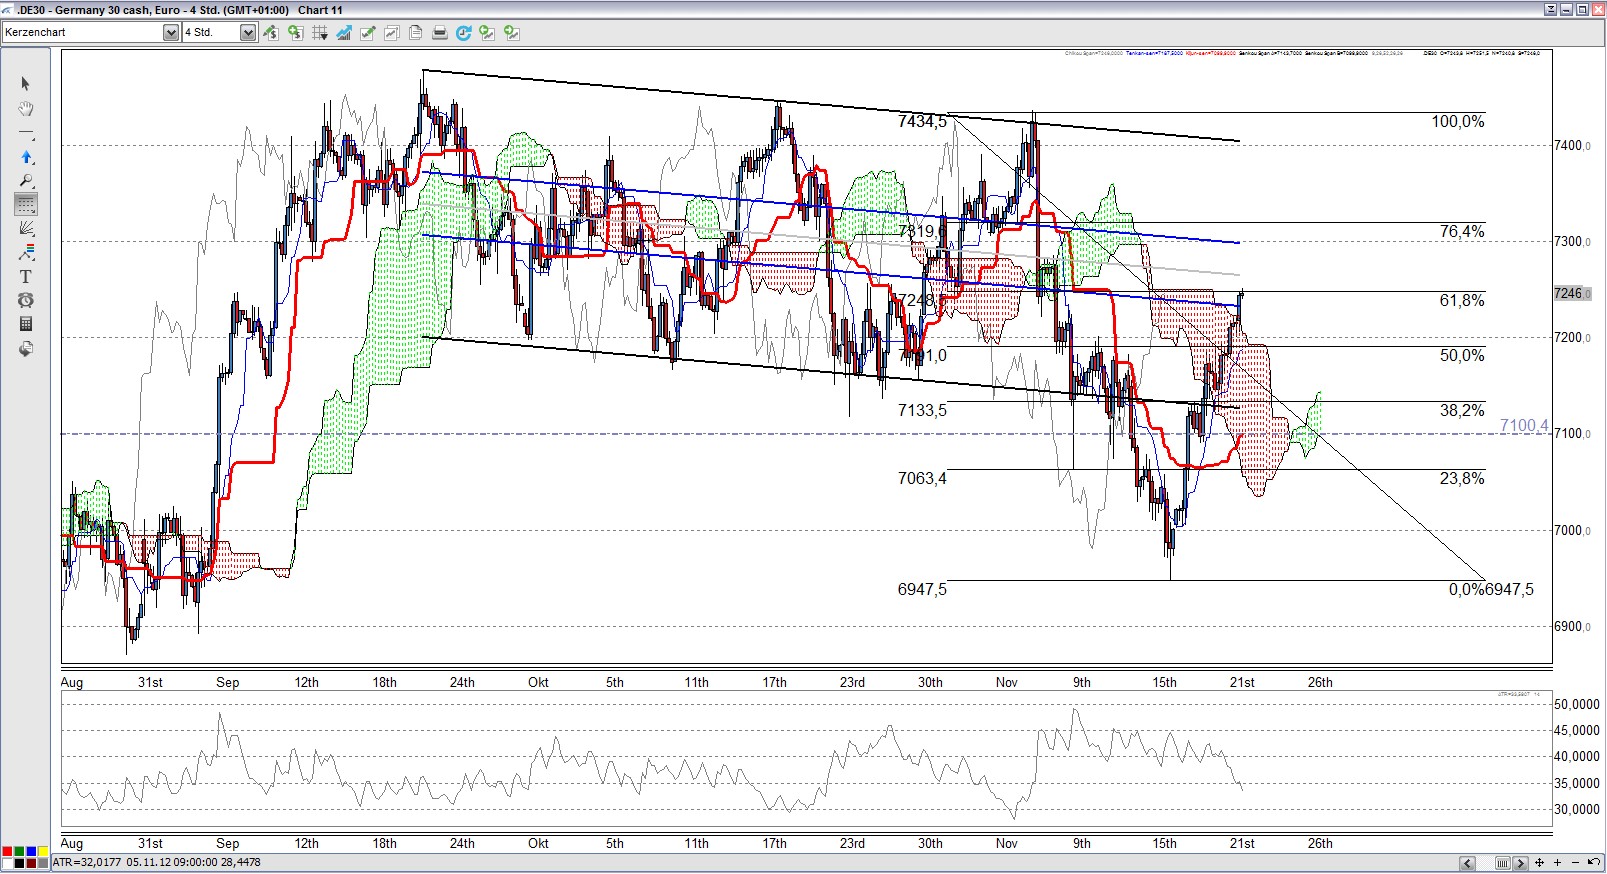Pick the blue arrow marker tool

click(x=26, y=157)
